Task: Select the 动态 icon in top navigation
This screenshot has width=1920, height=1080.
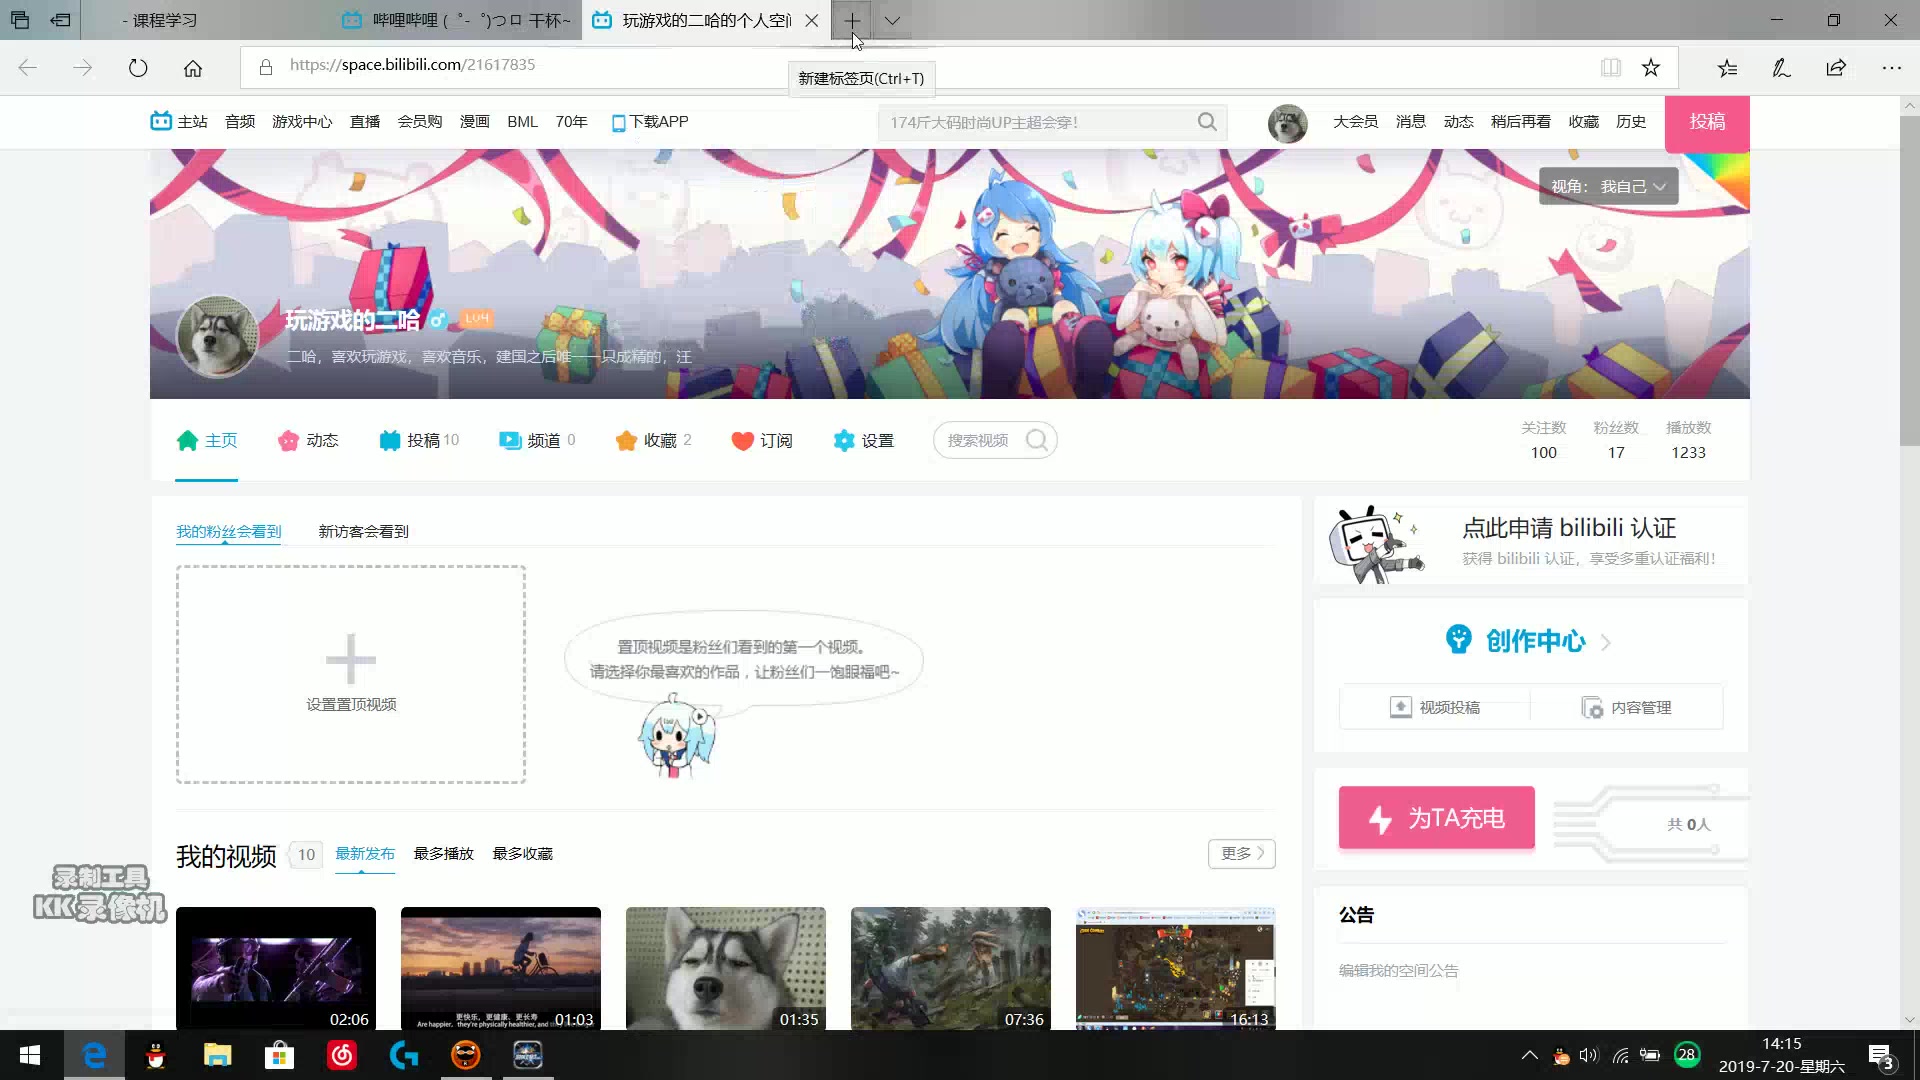Action: [x=1459, y=121]
